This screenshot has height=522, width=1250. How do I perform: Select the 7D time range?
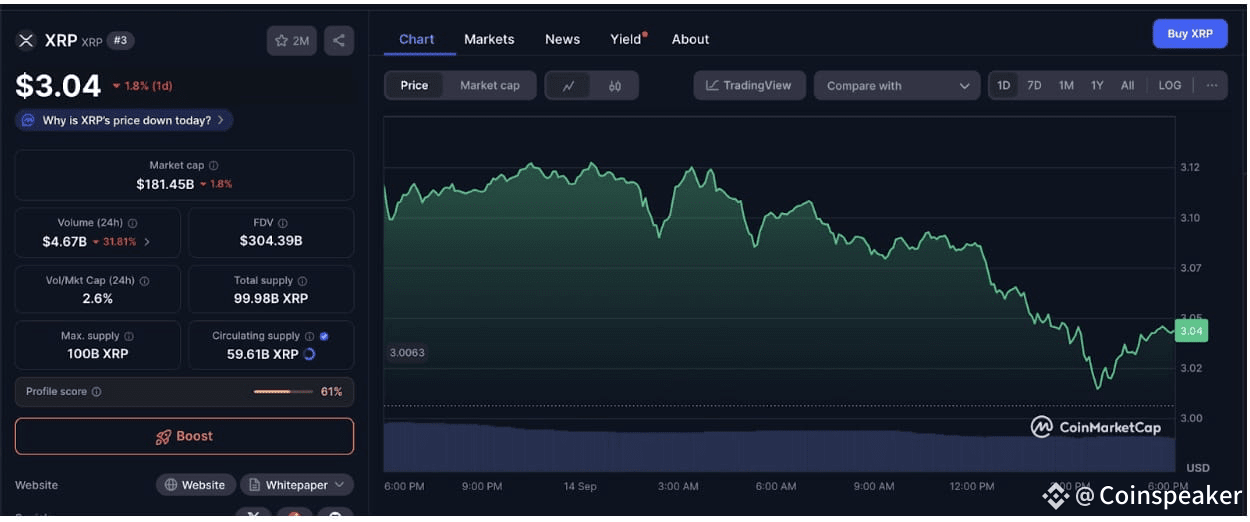1034,86
